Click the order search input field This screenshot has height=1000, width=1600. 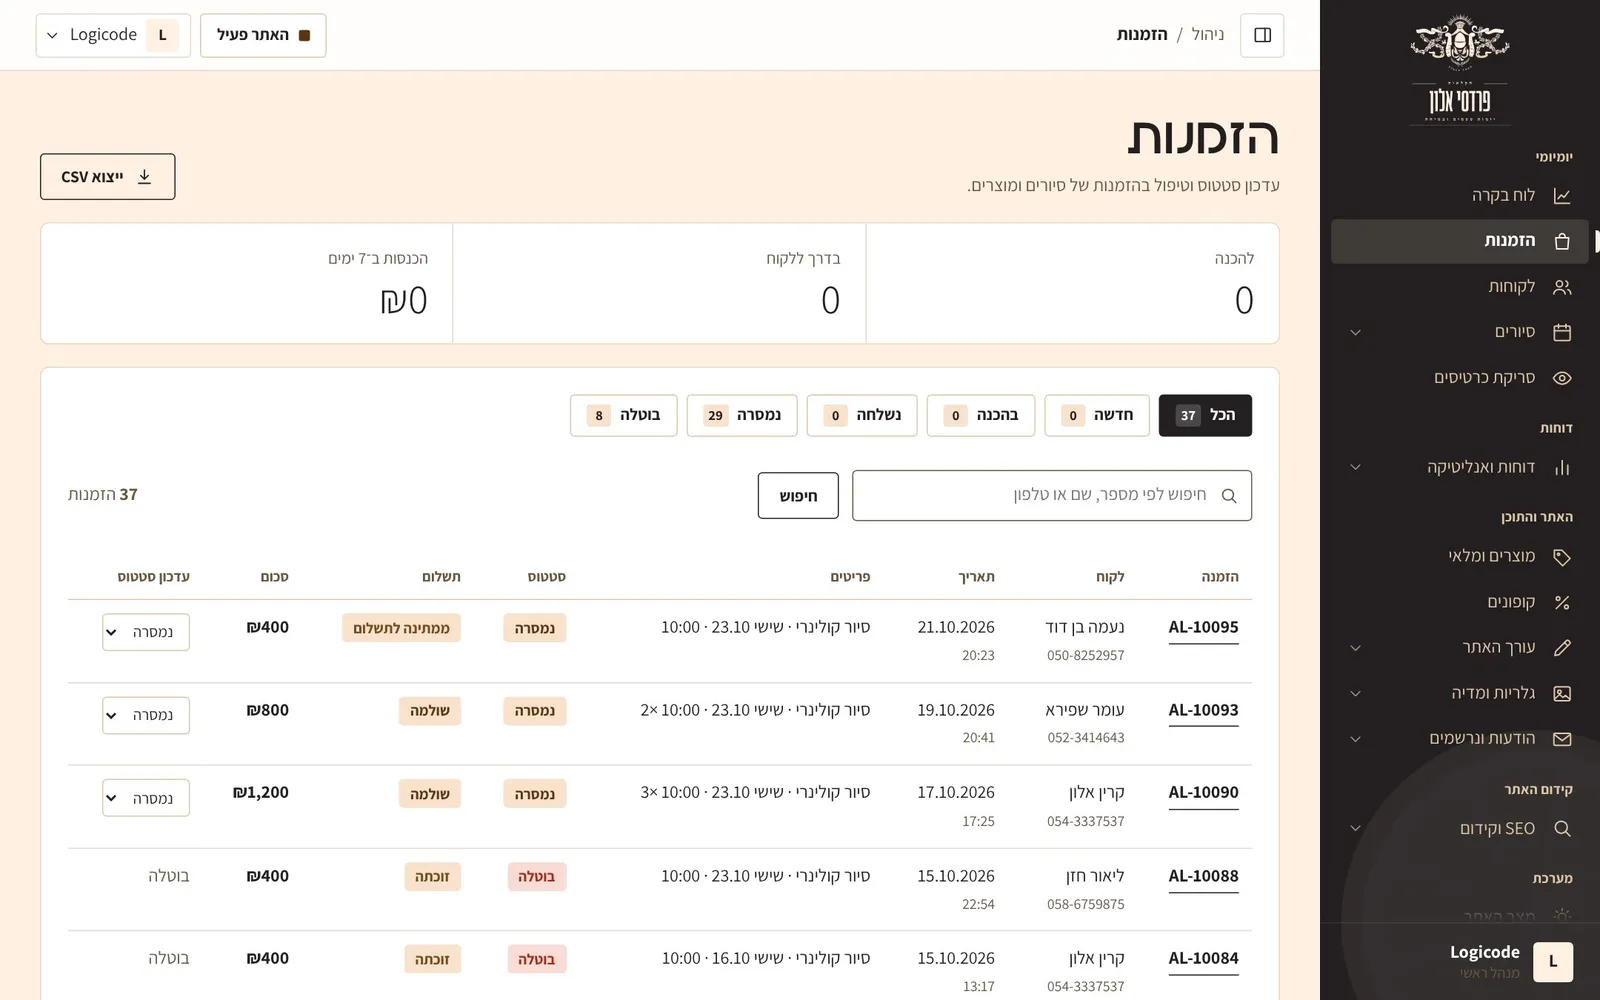point(1052,496)
